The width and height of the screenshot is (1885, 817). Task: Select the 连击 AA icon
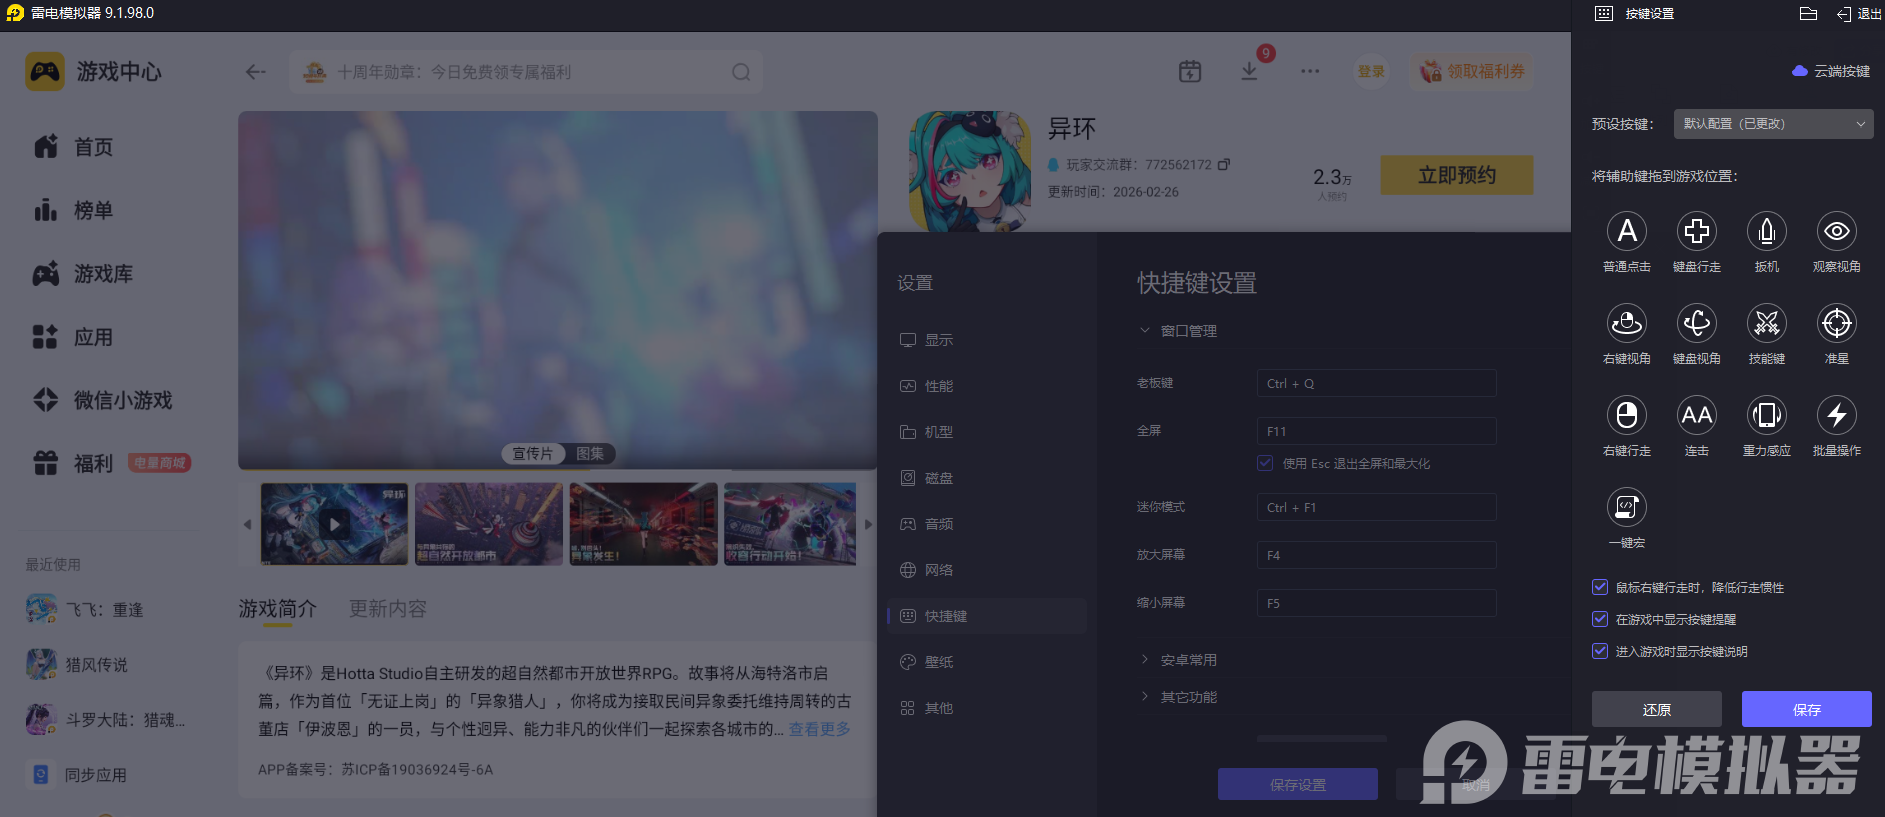click(x=1697, y=415)
